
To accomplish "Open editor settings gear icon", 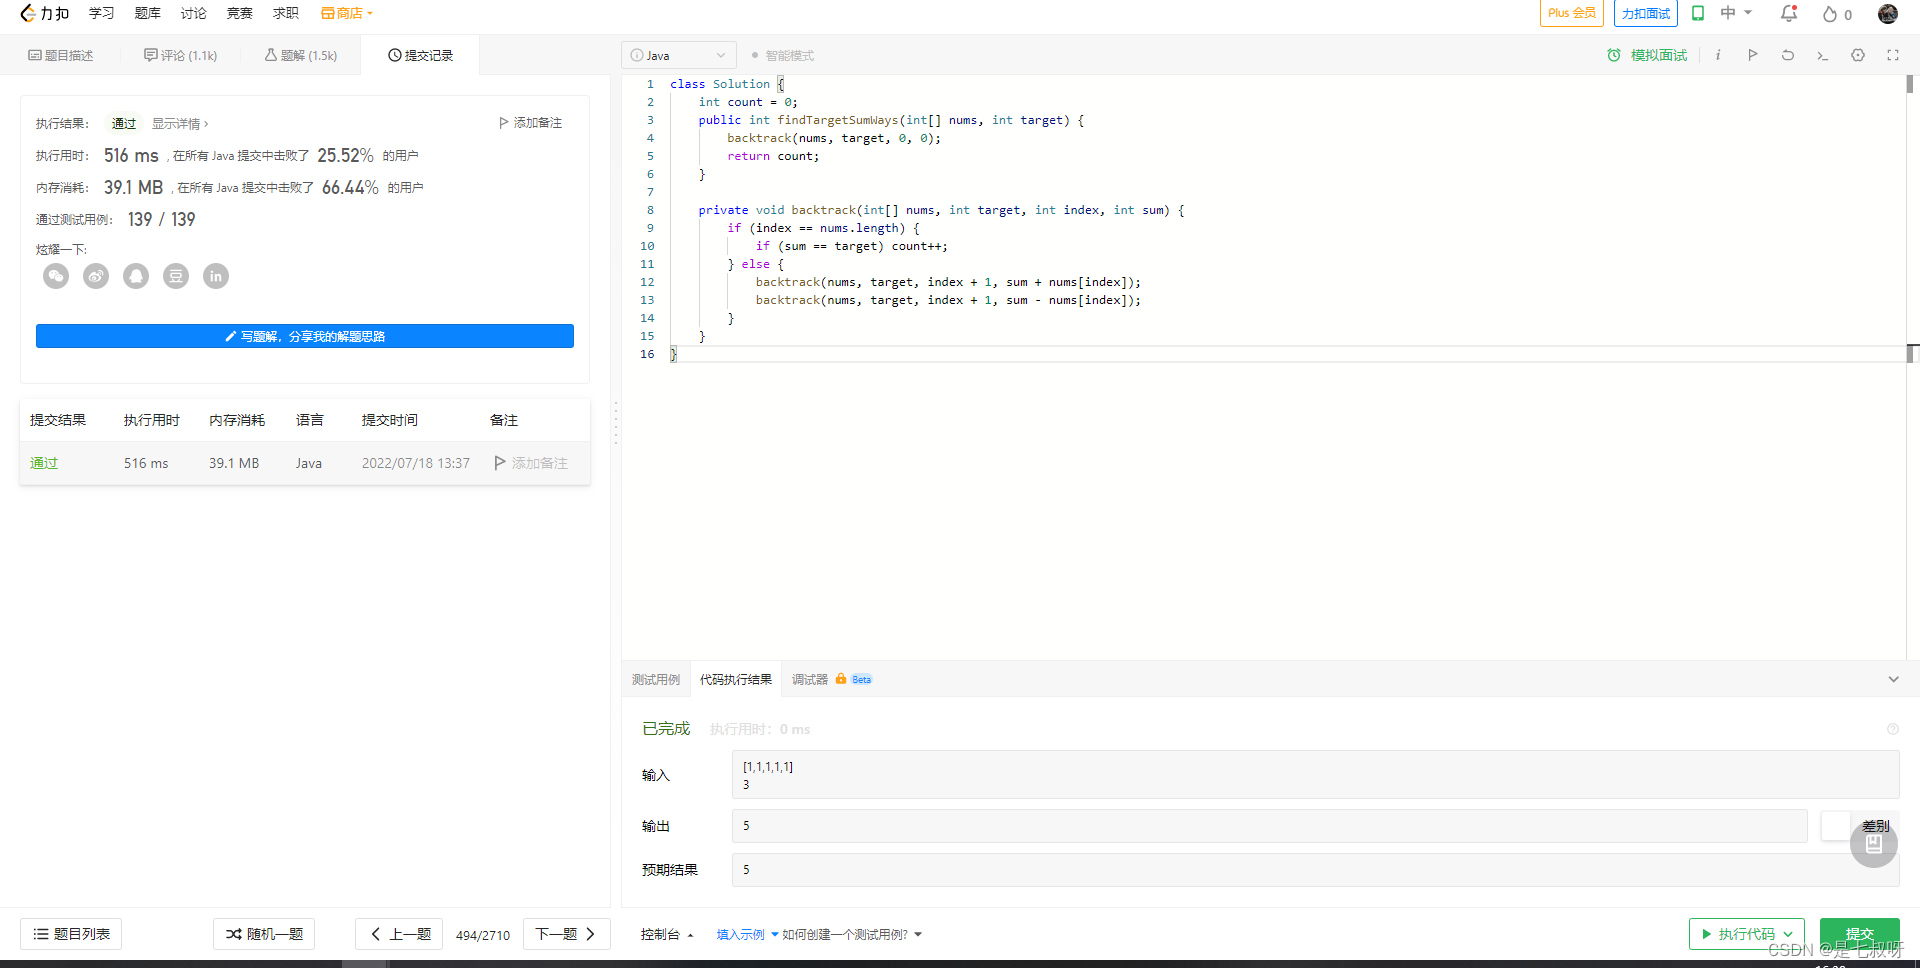I will [x=1857, y=55].
